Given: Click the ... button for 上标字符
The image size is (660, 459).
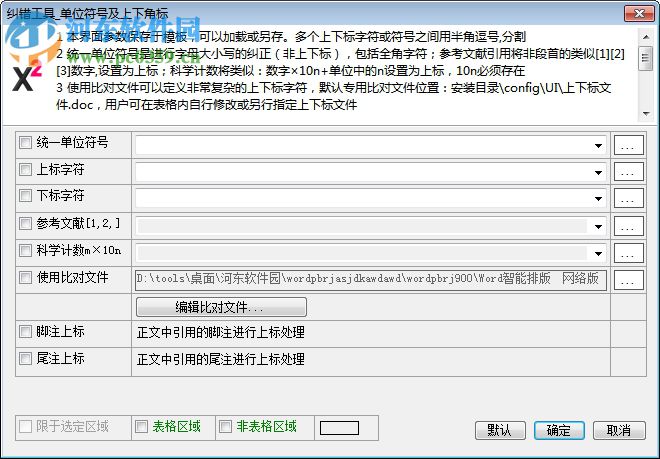Looking at the screenshot, I should pyautogui.click(x=628, y=172).
